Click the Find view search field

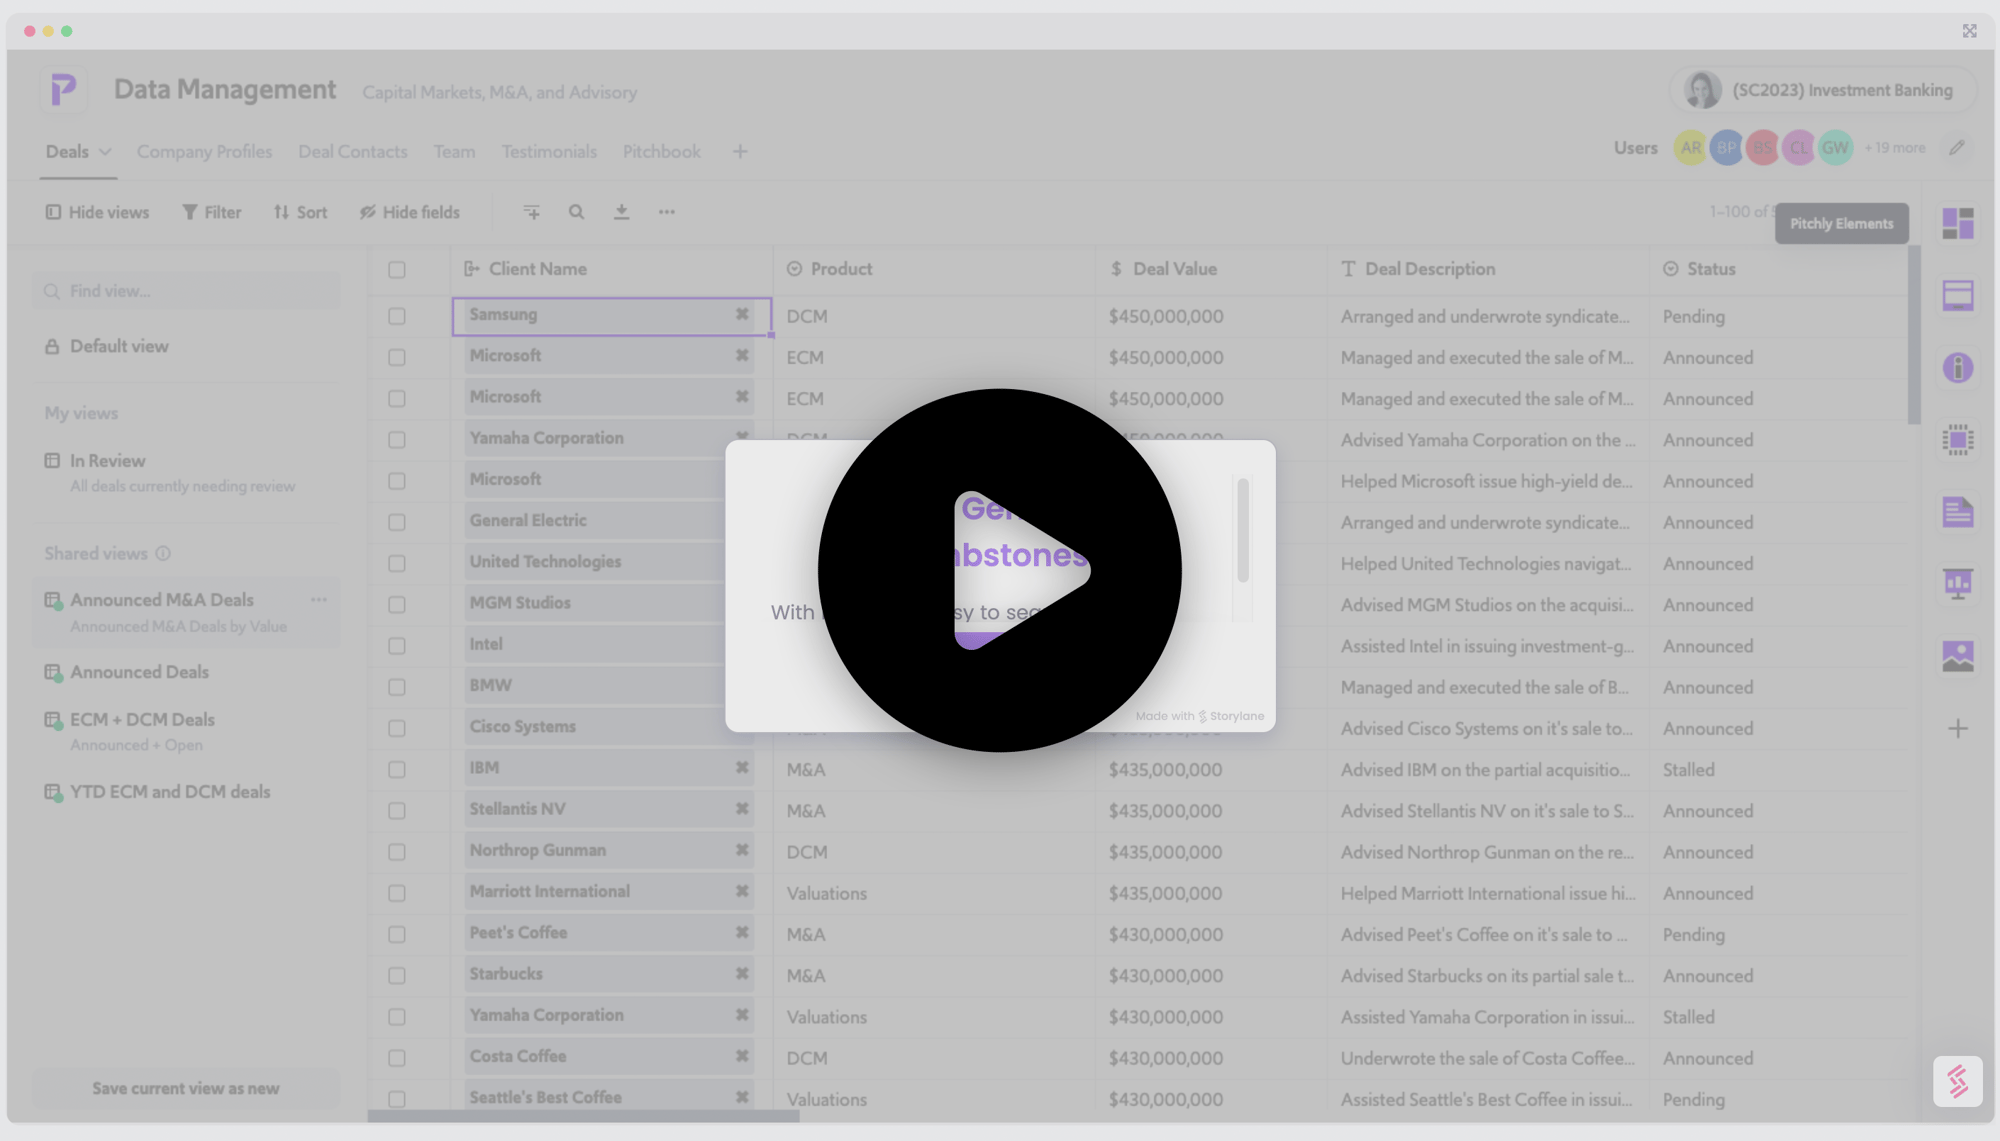(x=186, y=291)
